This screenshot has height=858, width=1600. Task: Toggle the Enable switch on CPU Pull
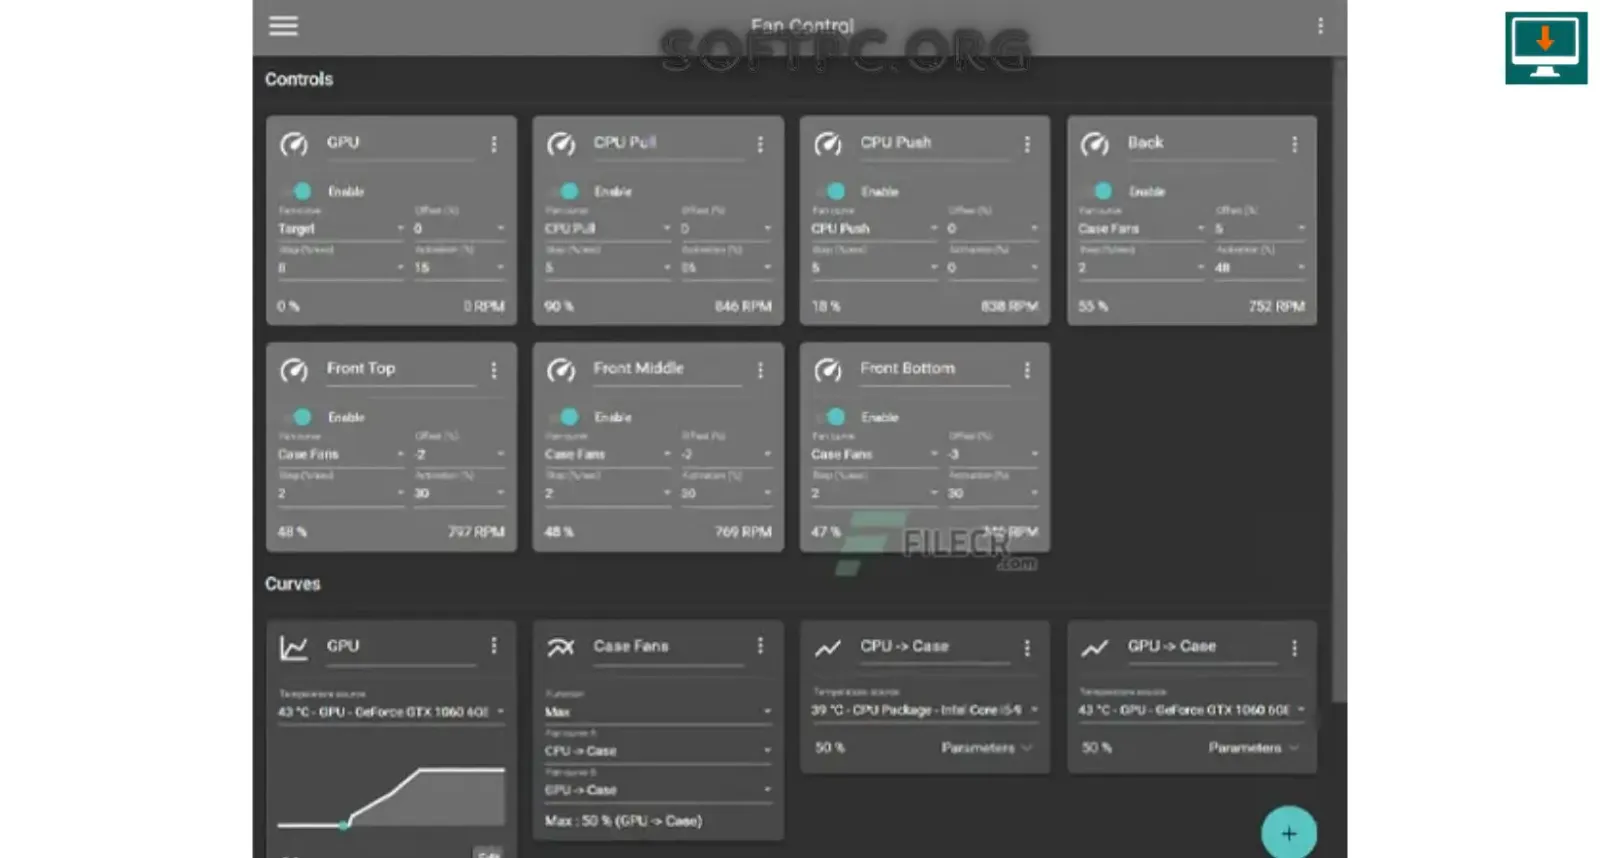pyautogui.click(x=566, y=191)
